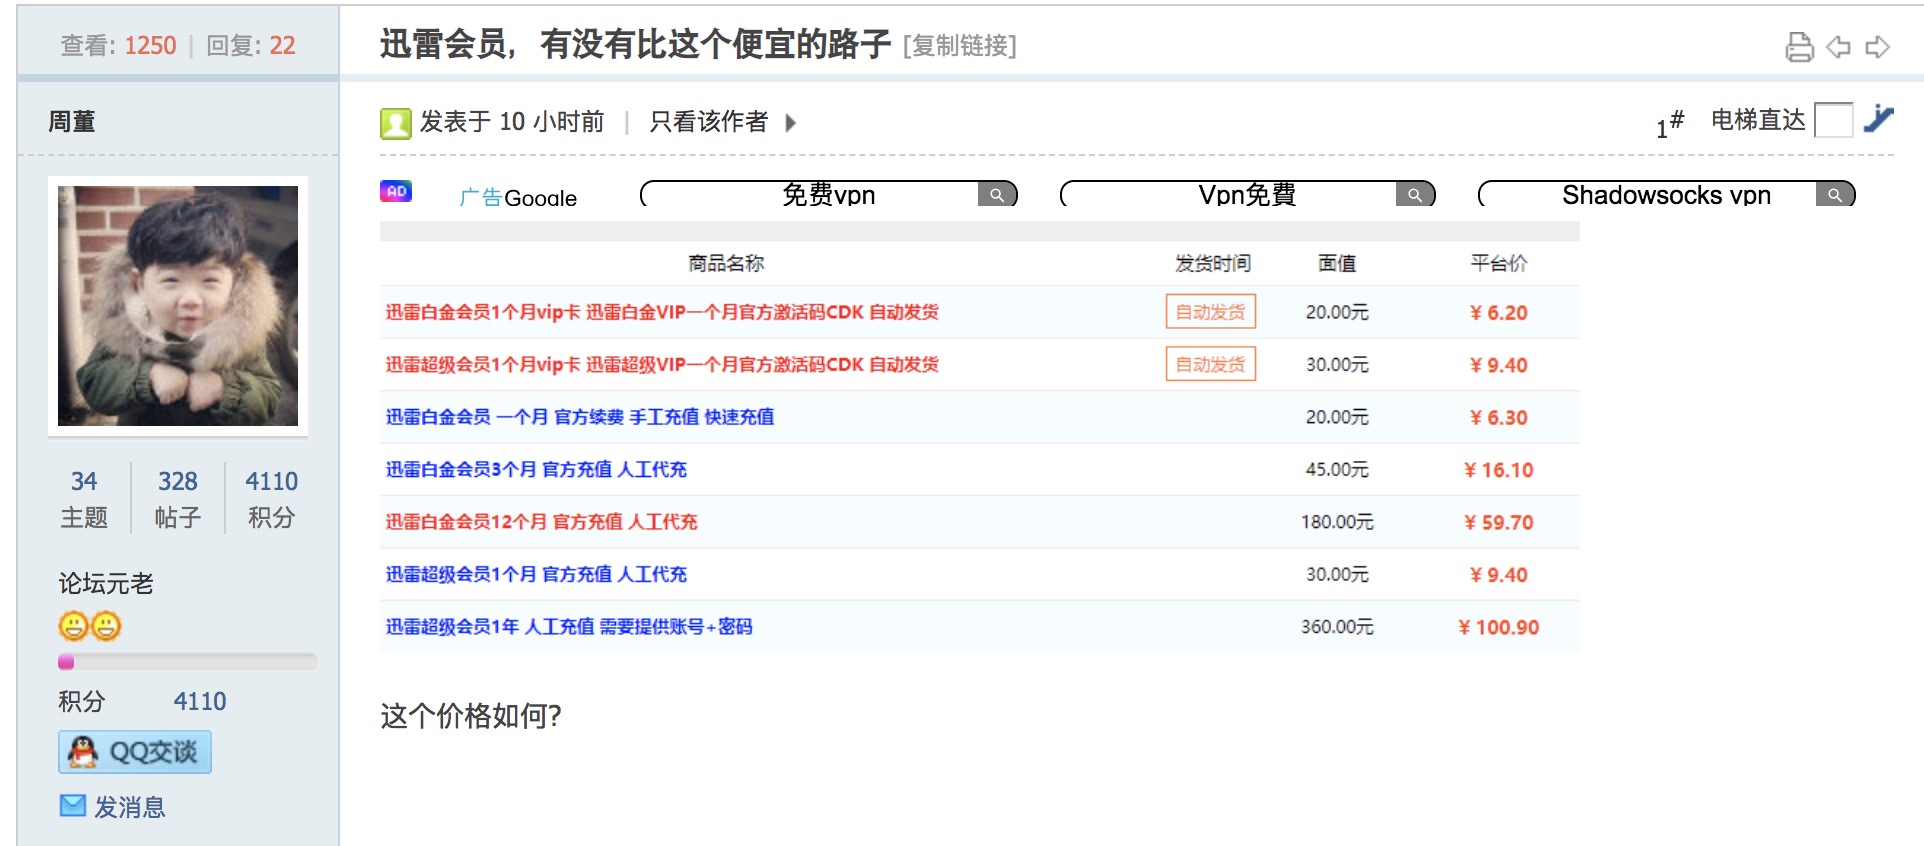Click the QQ penguin icon
Screen dimensions: 1924x846
tap(82, 752)
